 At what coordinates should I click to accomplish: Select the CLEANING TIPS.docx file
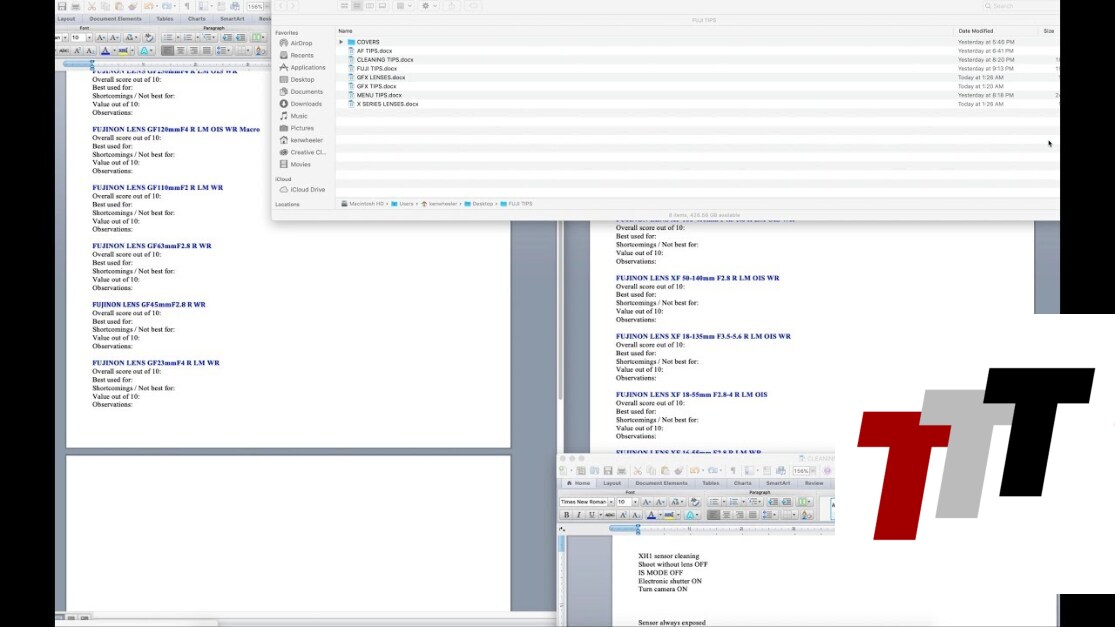pyautogui.click(x=385, y=60)
